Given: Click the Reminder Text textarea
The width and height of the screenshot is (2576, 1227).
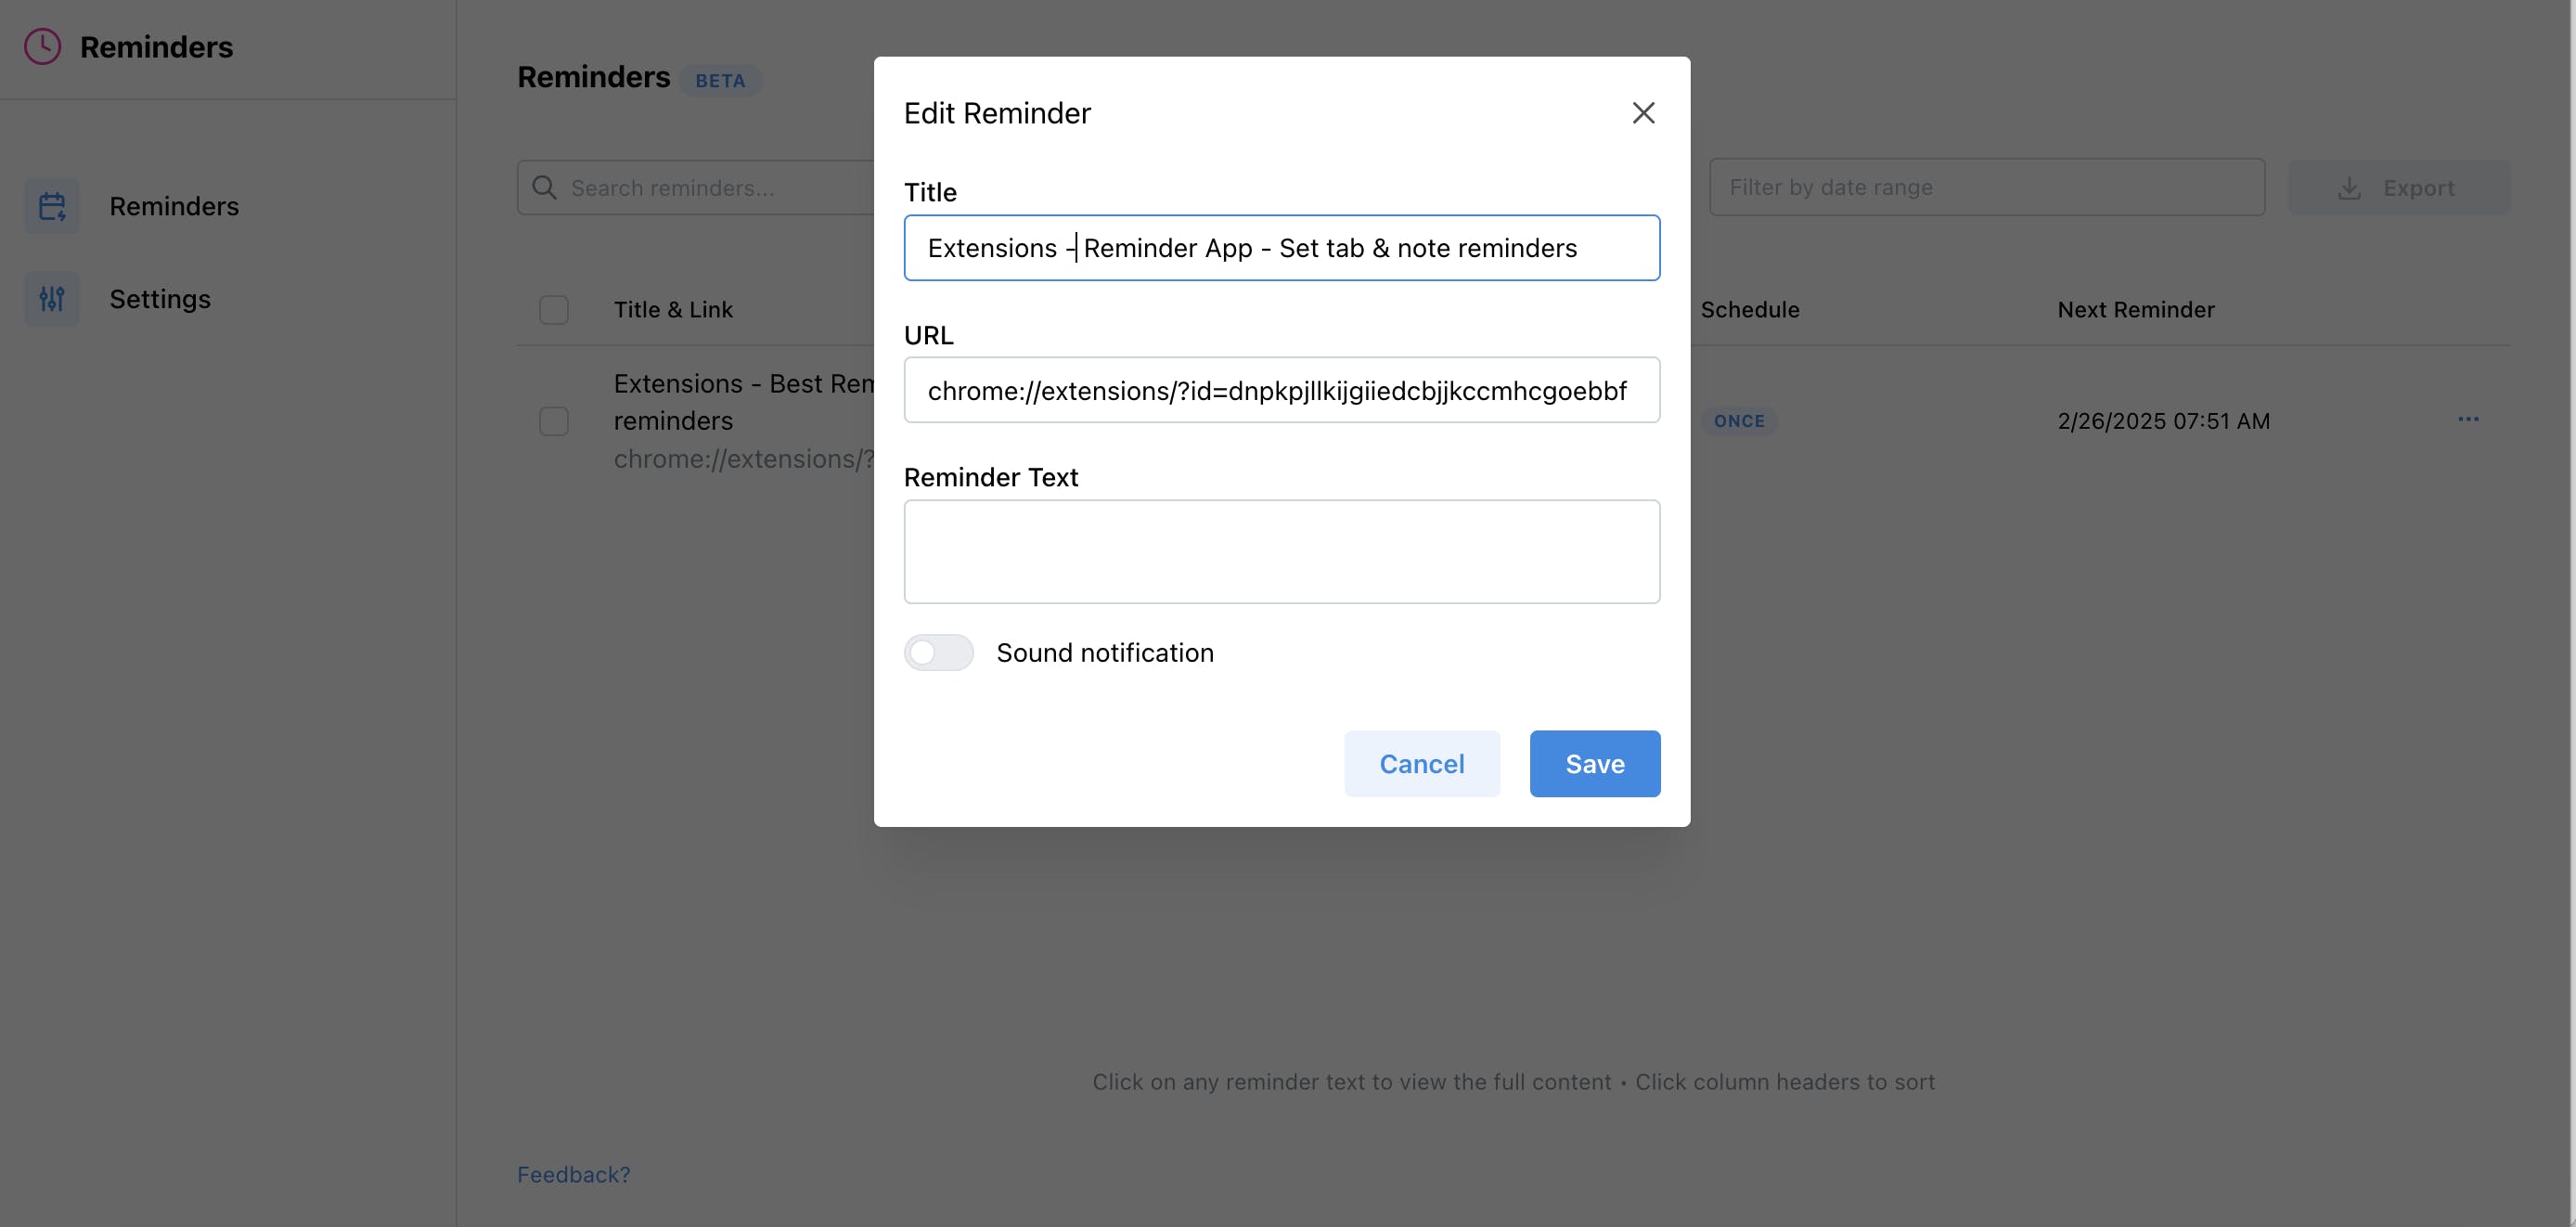Looking at the screenshot, I should [1281, 551].
